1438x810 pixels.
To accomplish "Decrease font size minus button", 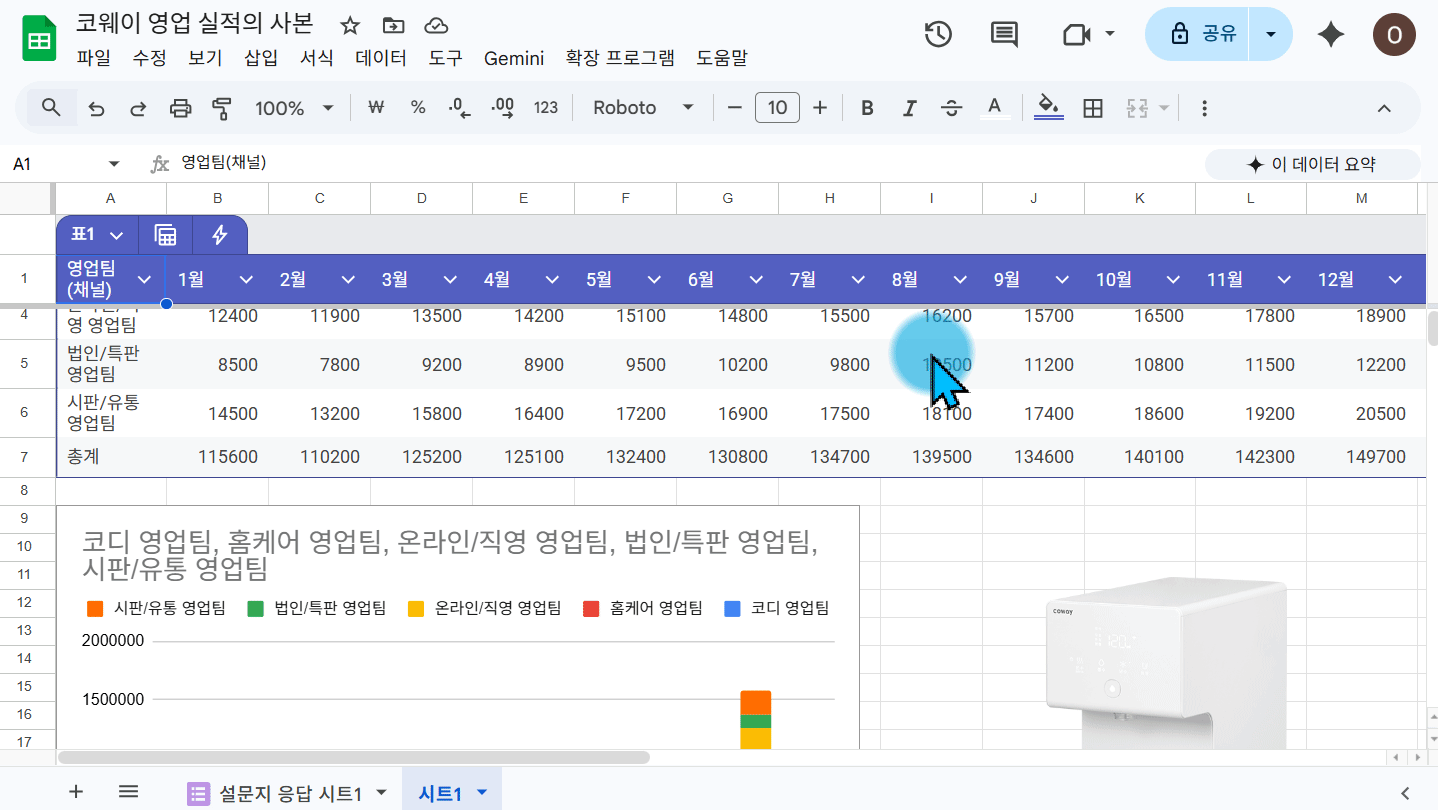I will coord(735,108).
